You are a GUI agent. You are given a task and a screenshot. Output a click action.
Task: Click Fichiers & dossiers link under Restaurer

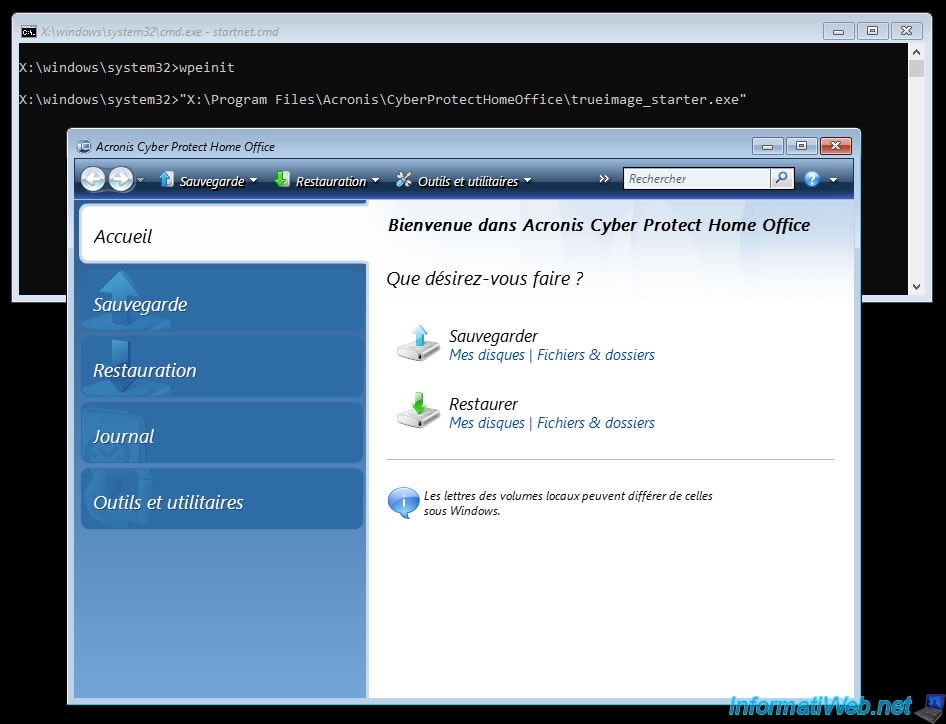596,423
